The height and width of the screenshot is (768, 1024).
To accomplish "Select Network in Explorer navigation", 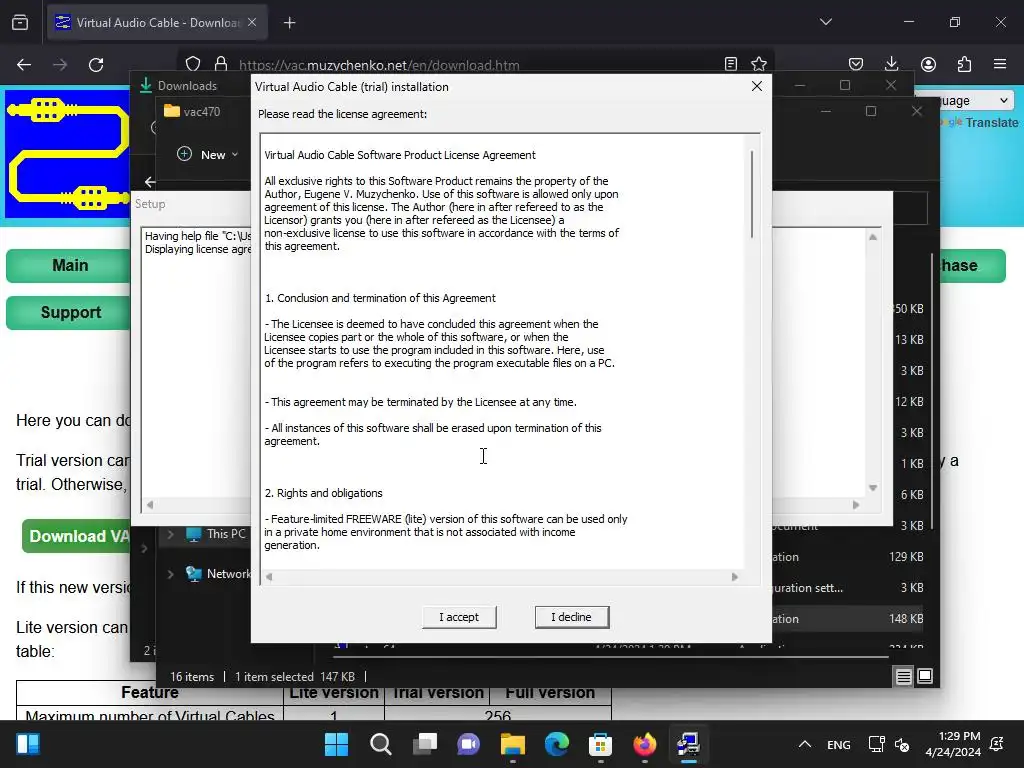I will click(x=218, y=574).
